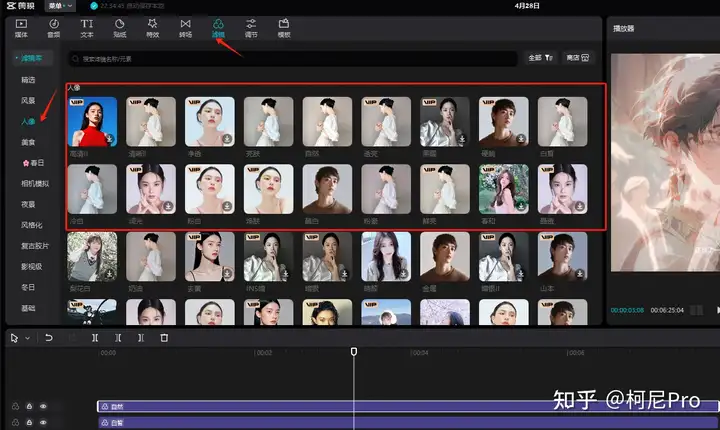720x430 pixels.
Task: Click the split clip icon
Action: pos(95,338)
